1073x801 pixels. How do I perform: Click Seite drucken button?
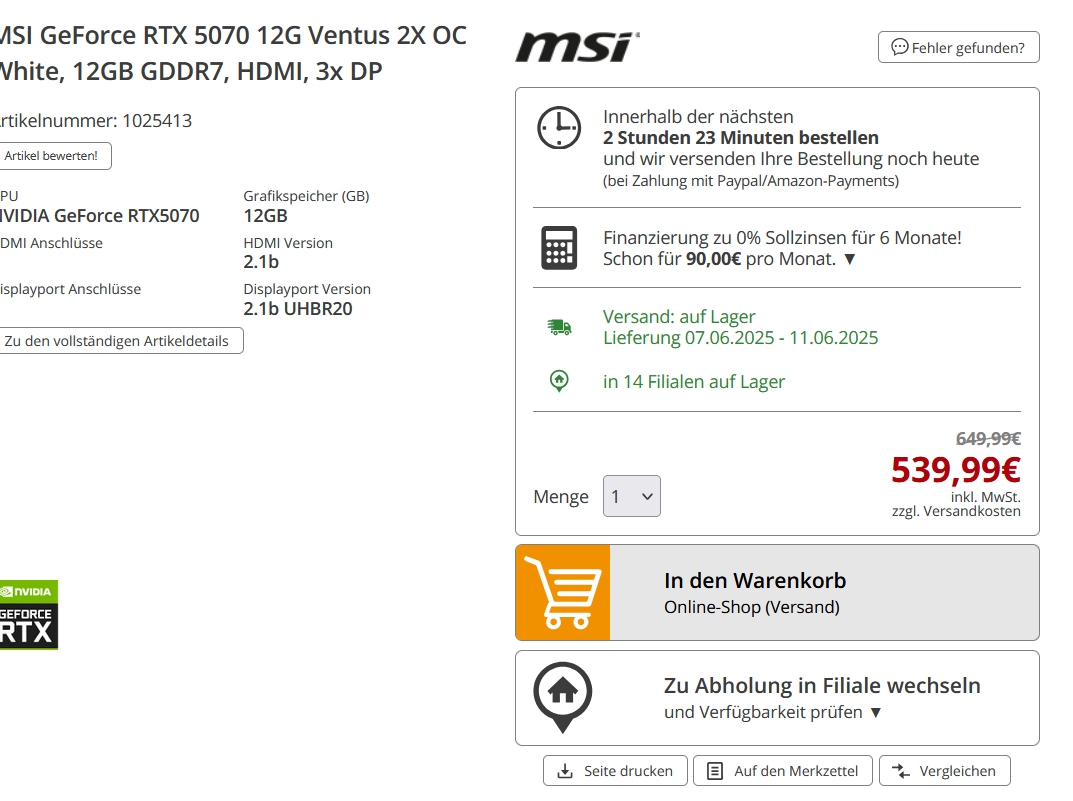(615, 771)
